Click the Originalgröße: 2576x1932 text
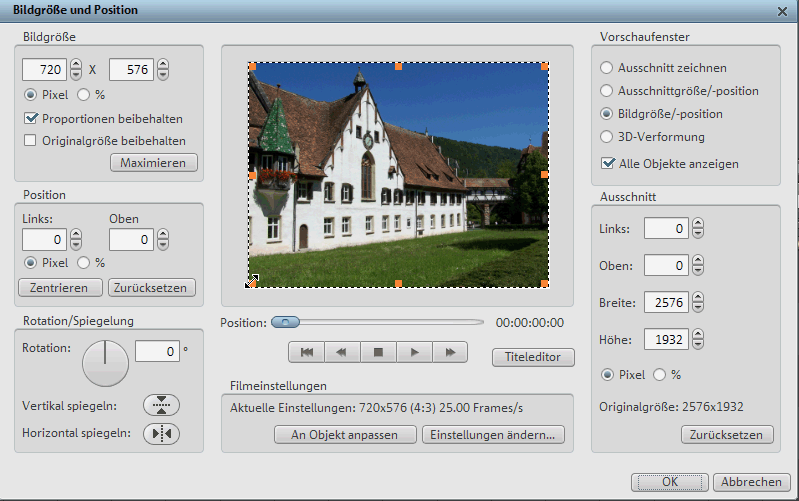This screenshot has height=501, width=799. pyautogui.click(x=671, y=407)
